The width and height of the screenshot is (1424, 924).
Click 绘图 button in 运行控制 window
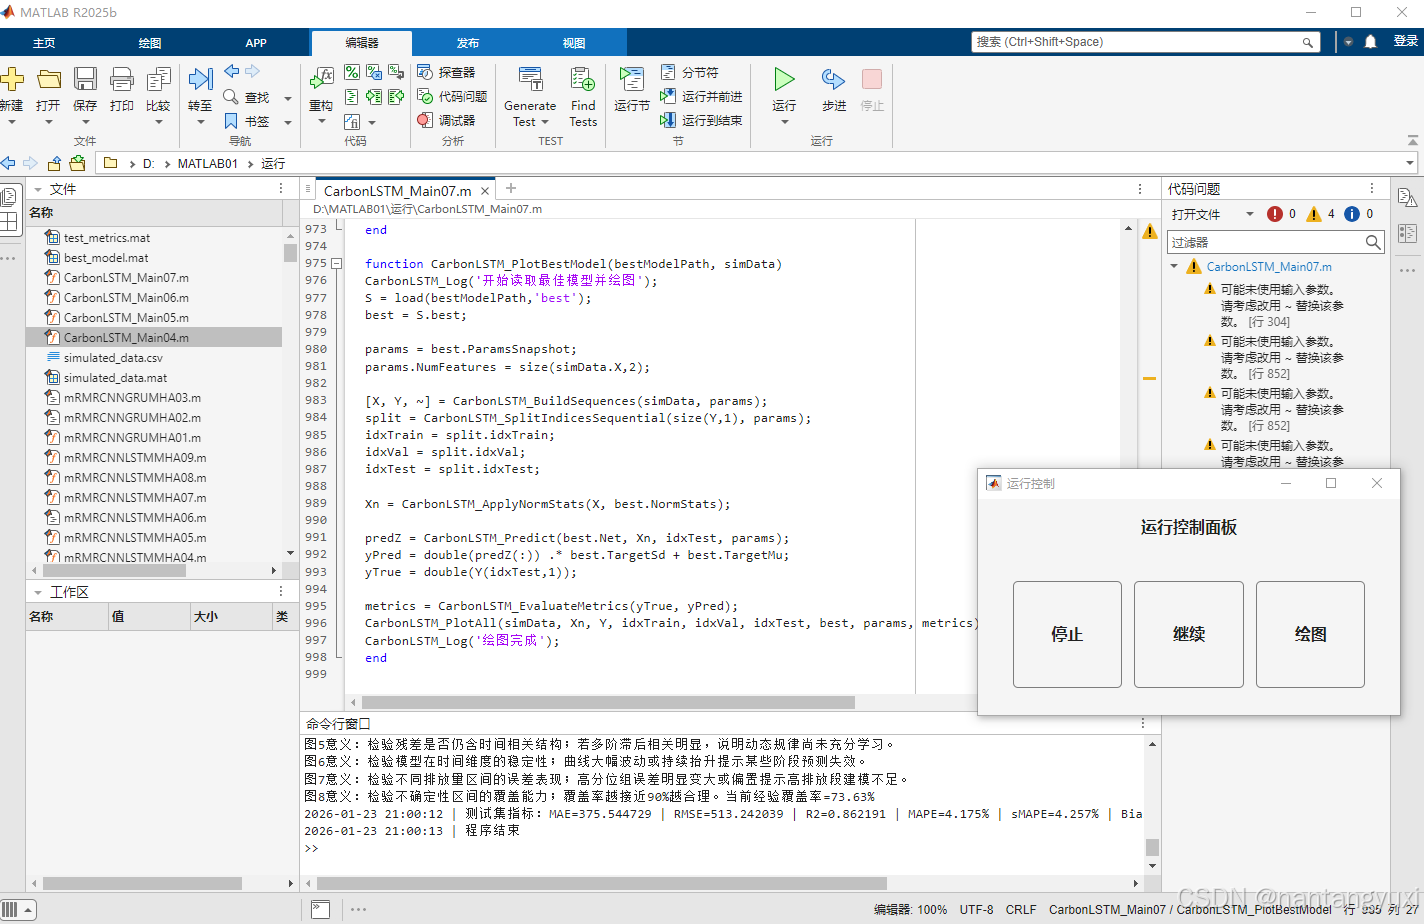click(1310, 634)
